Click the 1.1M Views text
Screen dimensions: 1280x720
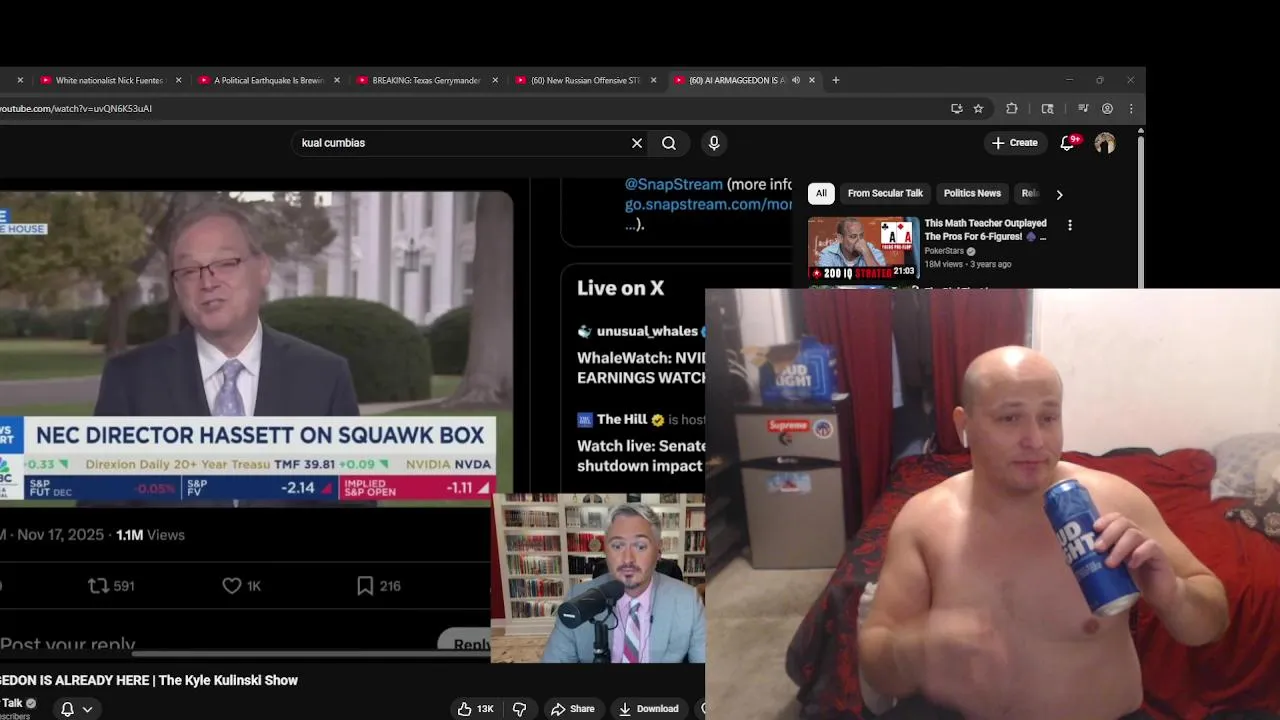click(150, 535)
